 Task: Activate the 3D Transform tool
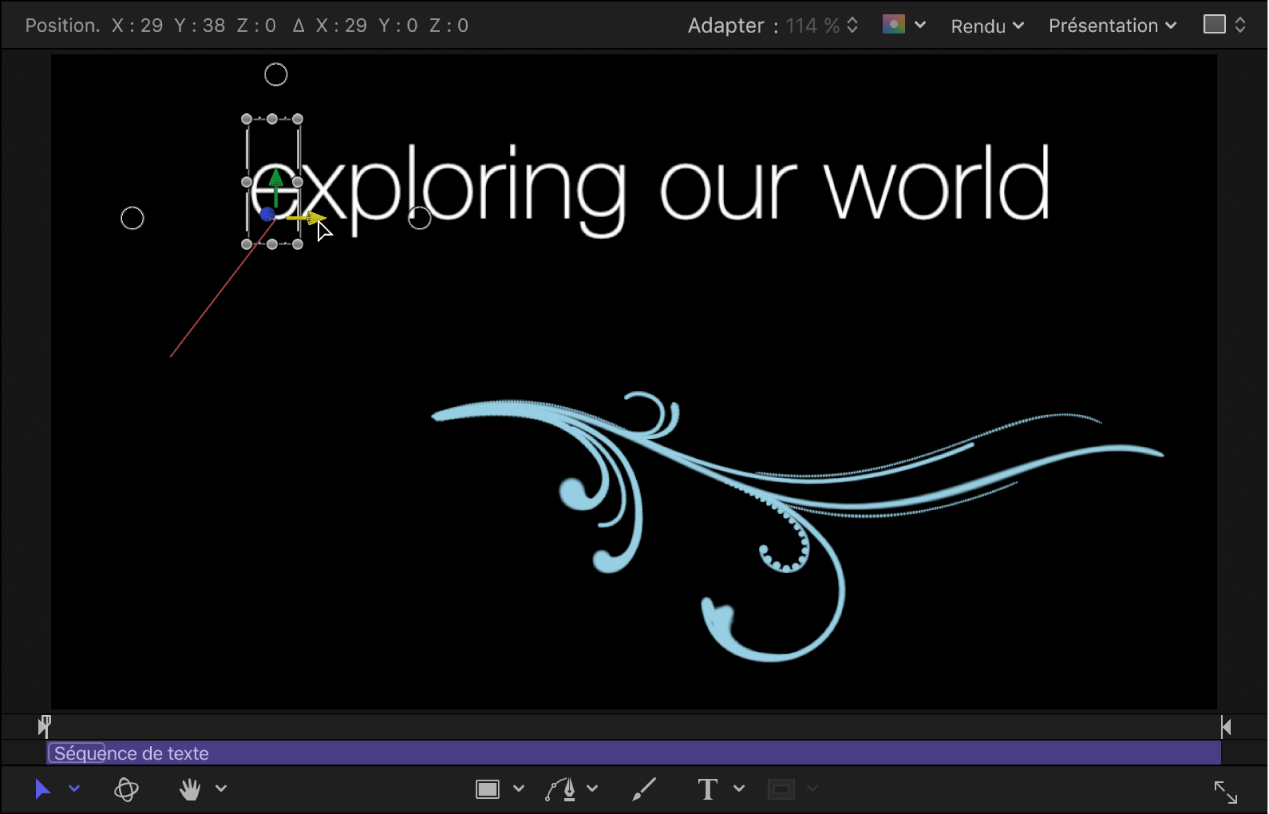click(x=126, y=790)
